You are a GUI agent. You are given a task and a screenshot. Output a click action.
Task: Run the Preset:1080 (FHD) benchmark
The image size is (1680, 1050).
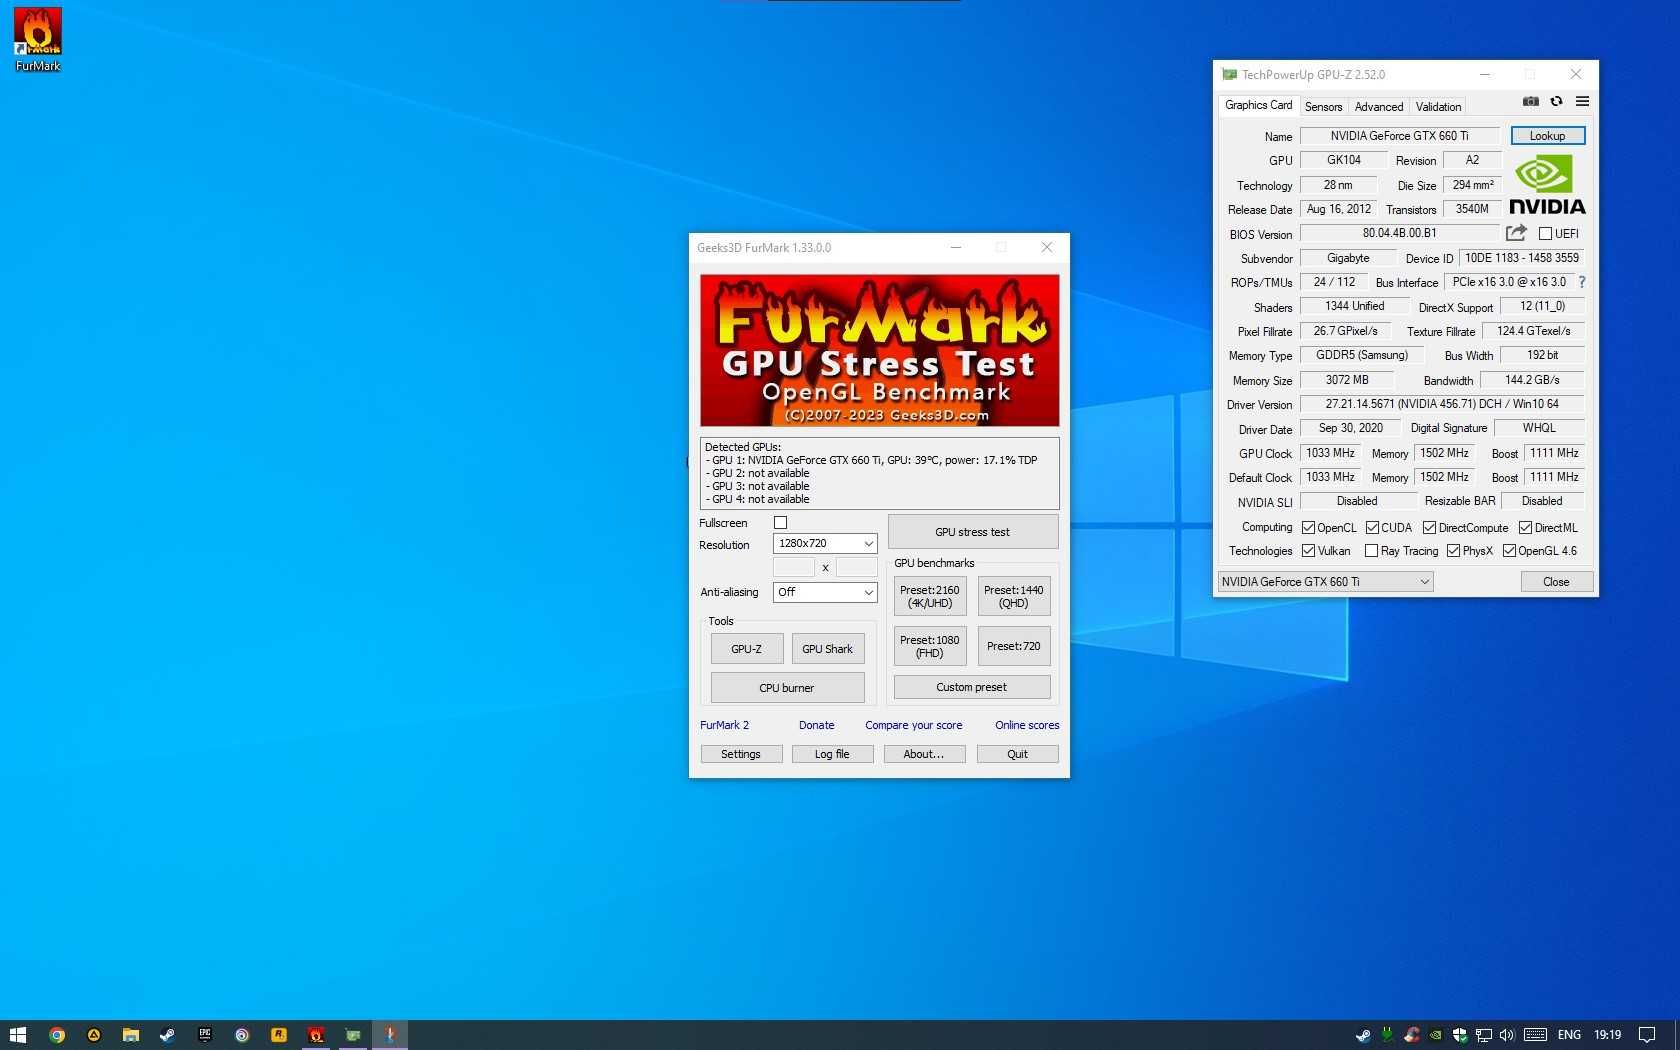[x=929, y=647]
